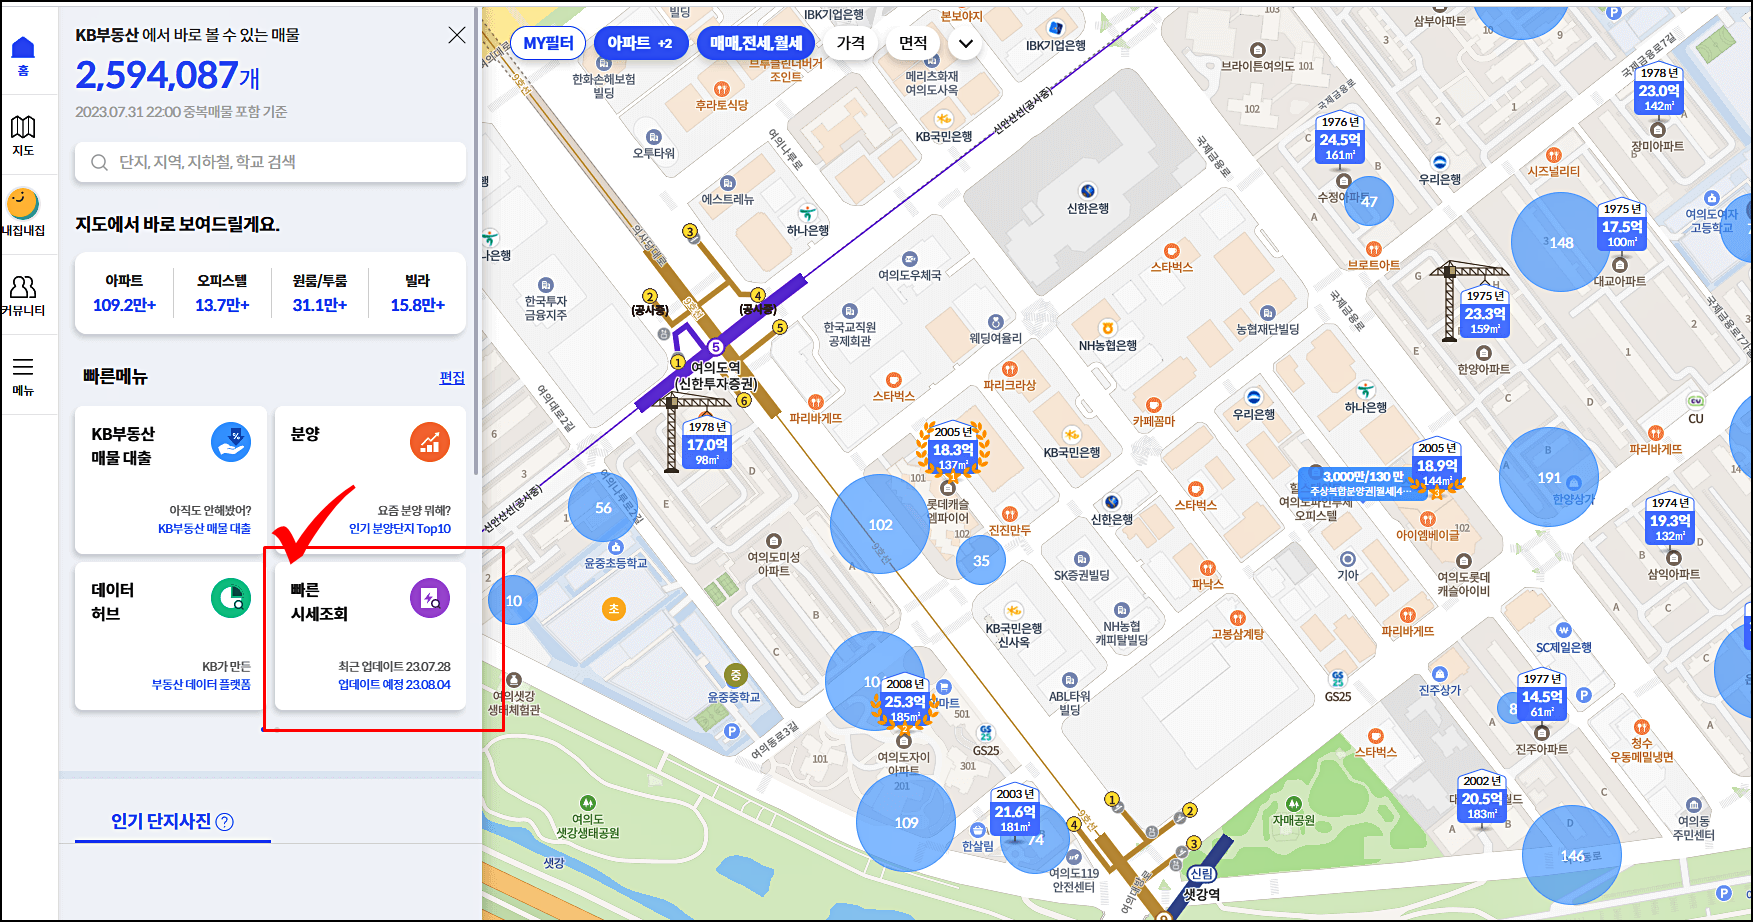Image resolution: width=1753 pixels, height=922 pixels.
Task: Click the 14.5억 61㎡ price marker
Action: (1542, 696)
